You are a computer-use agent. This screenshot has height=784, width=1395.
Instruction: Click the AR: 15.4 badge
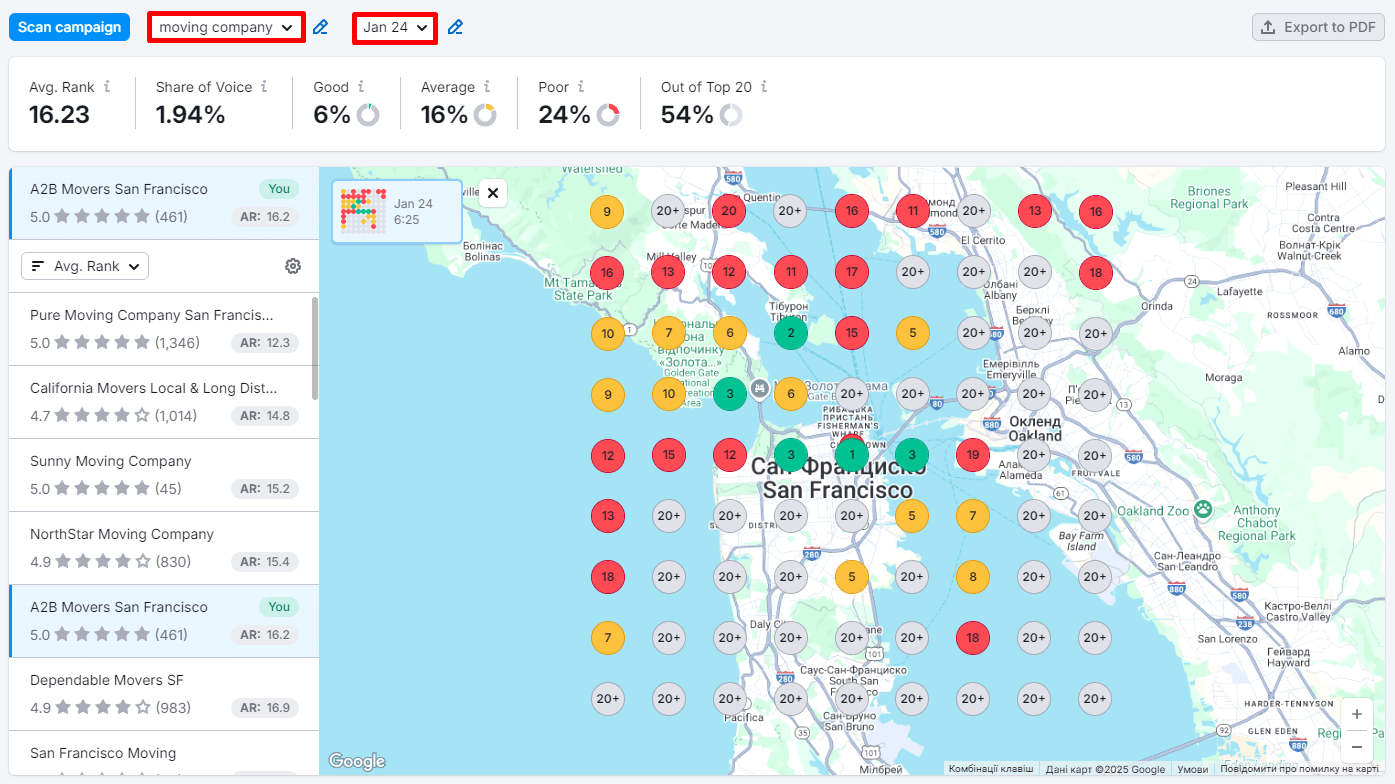(264, 562)
